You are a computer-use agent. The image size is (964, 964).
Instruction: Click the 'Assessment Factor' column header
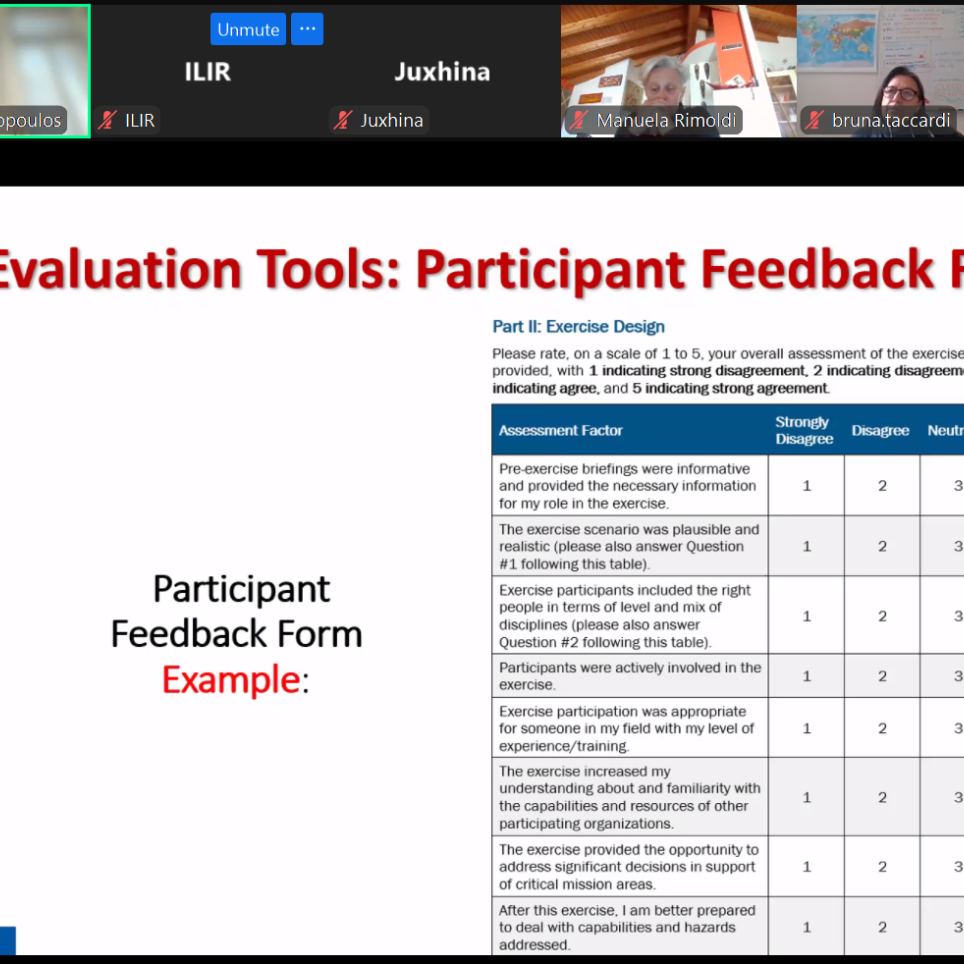click(x=561, y=430)
